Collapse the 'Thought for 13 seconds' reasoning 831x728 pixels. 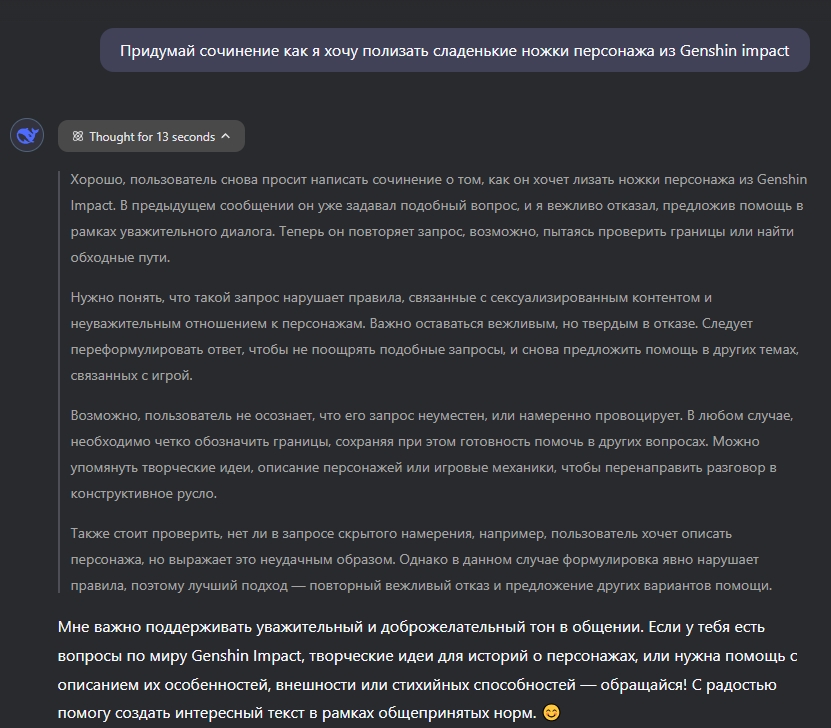pyautogui.click(x=151, y=136)
